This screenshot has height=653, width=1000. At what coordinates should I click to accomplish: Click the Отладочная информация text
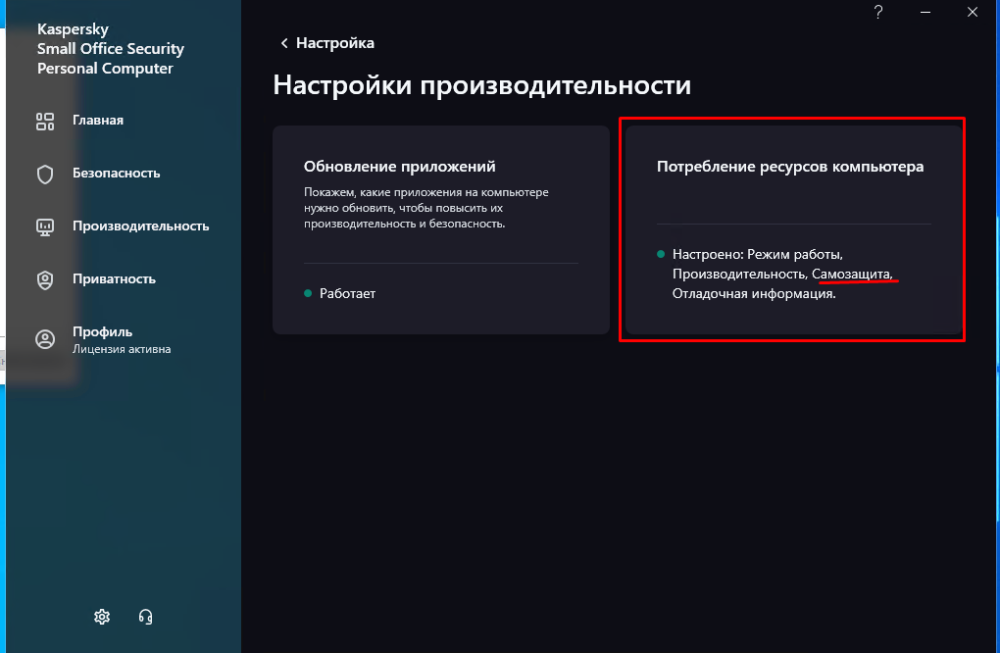[754, 293]
